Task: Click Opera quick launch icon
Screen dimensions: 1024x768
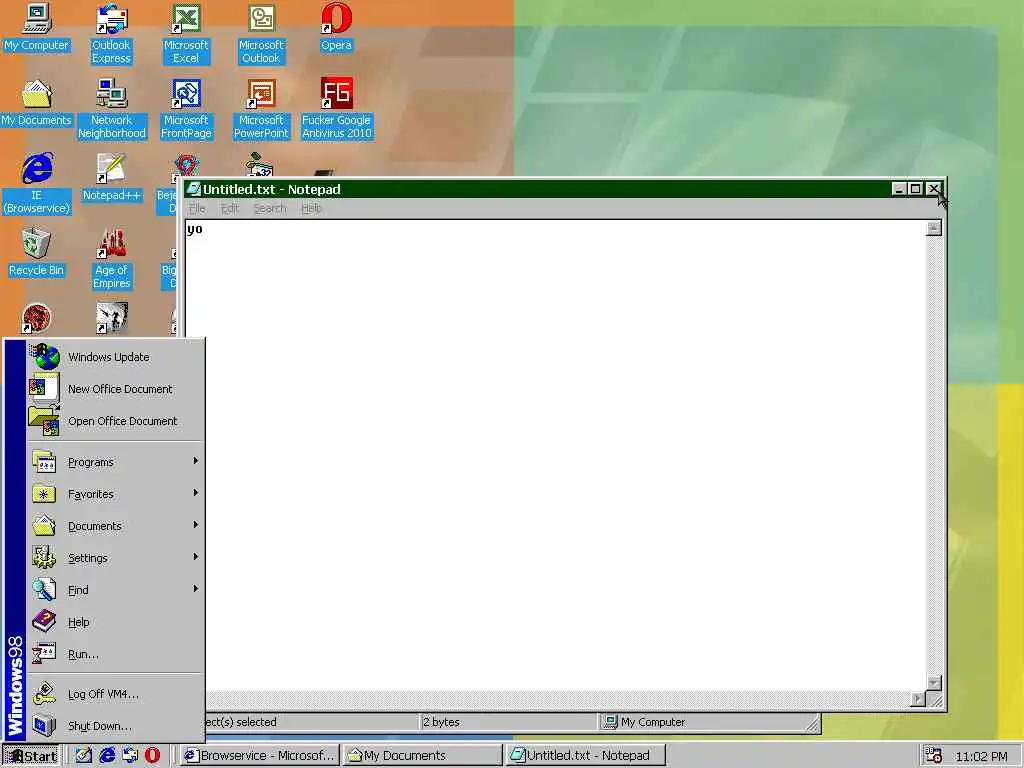Action: point(153,756)
